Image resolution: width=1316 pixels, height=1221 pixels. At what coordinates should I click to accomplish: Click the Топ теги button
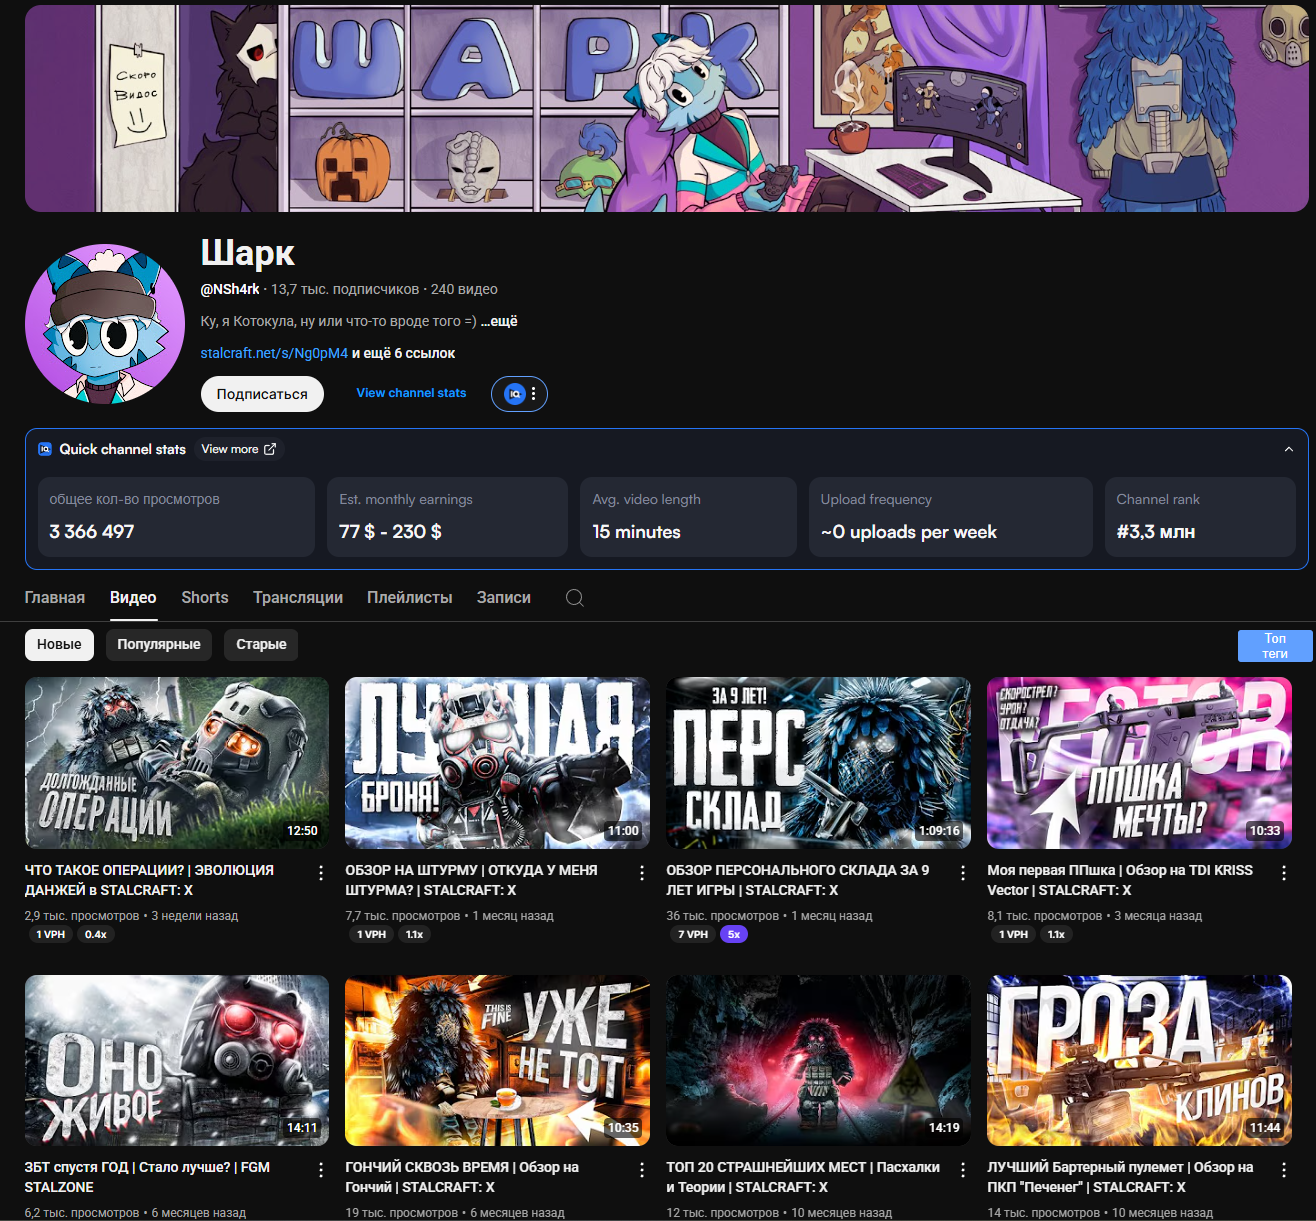point(1275,646)
